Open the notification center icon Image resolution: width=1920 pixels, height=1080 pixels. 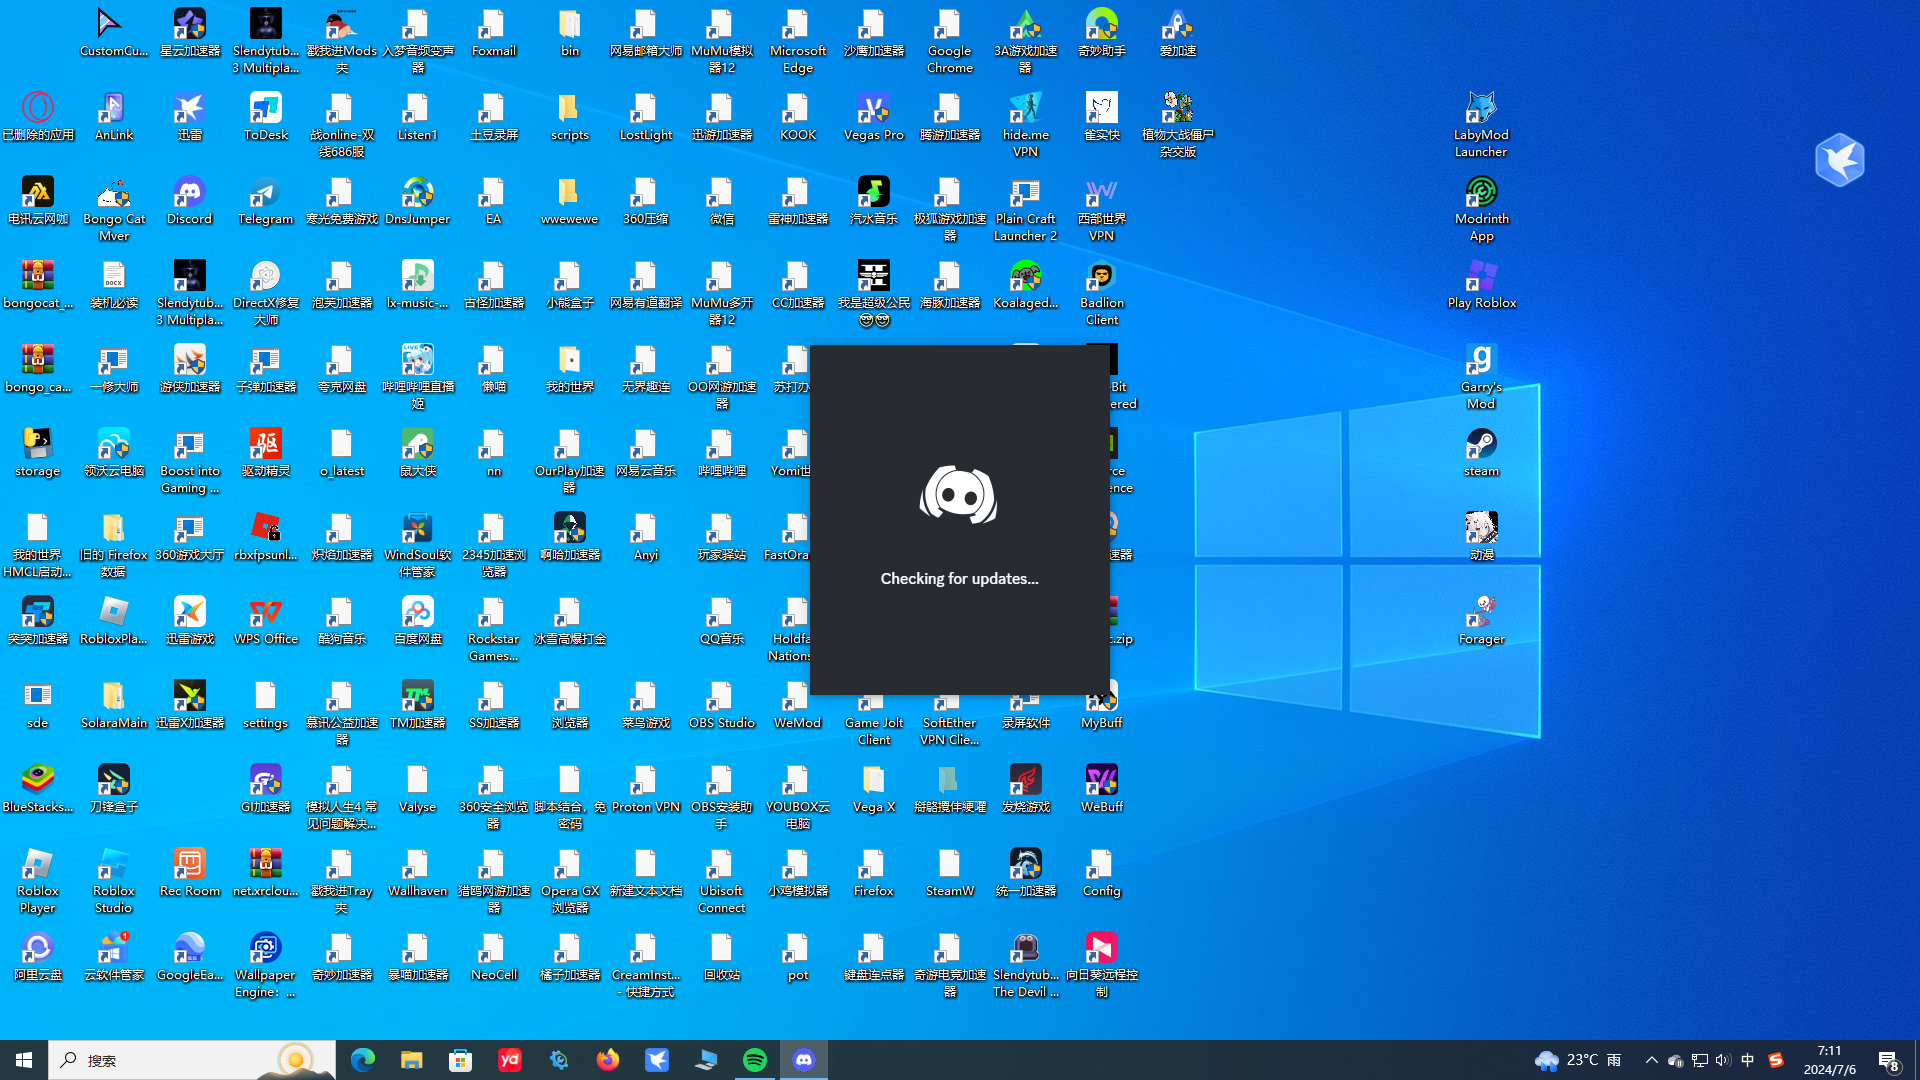pyautogui.click(x=1888, y=1060)
